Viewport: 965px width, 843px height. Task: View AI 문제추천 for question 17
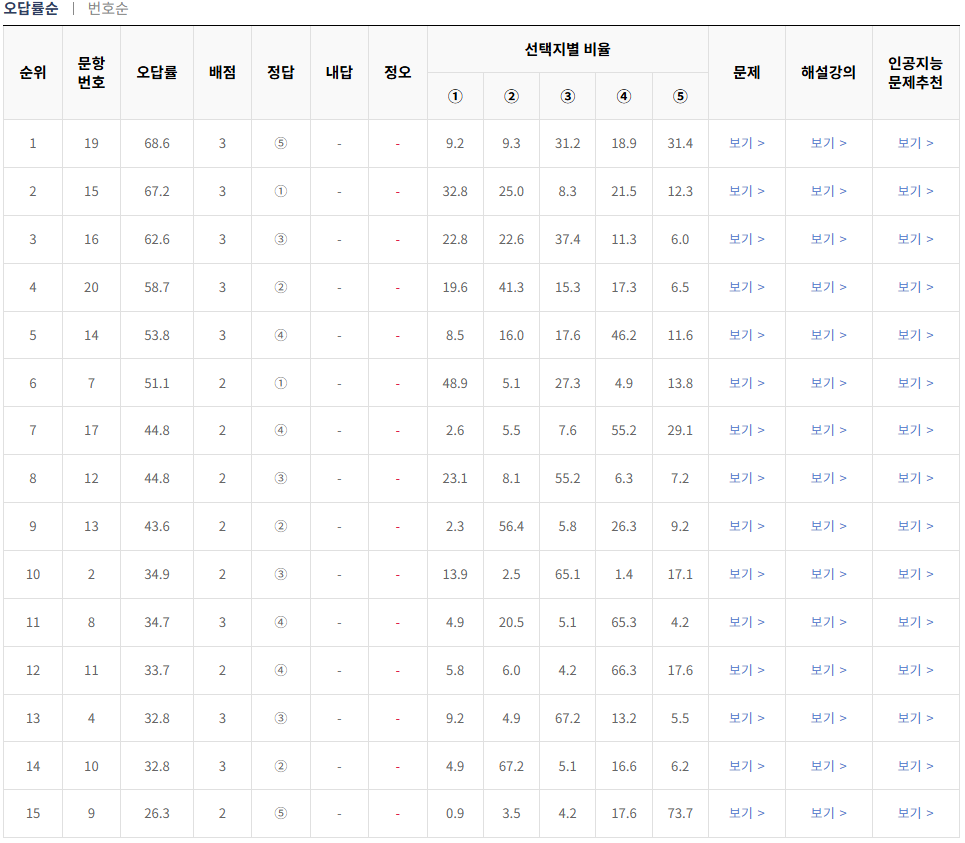915,430
